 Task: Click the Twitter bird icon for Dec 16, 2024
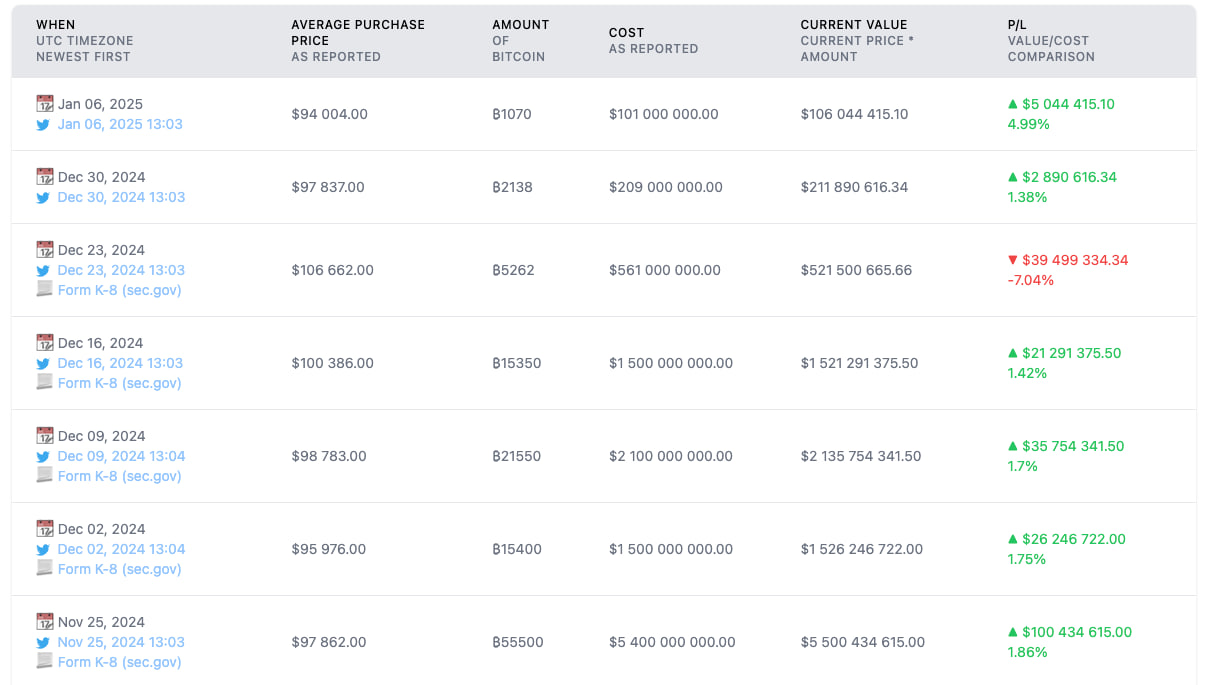44,364
